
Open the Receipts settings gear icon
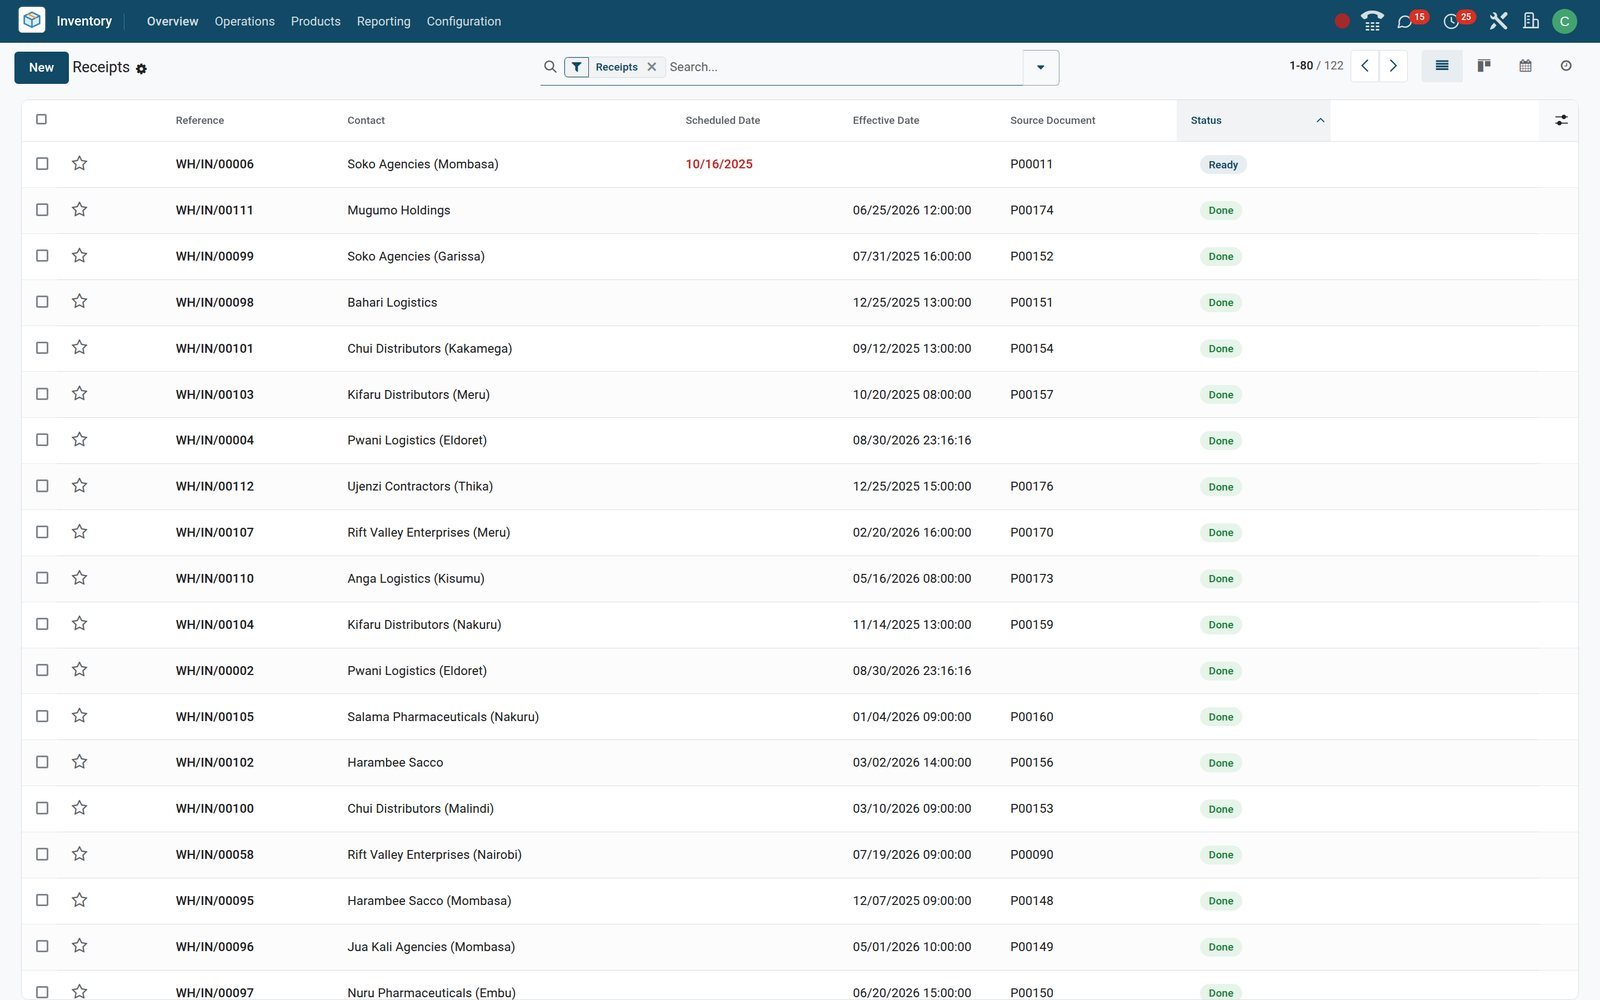coord(141,69)
